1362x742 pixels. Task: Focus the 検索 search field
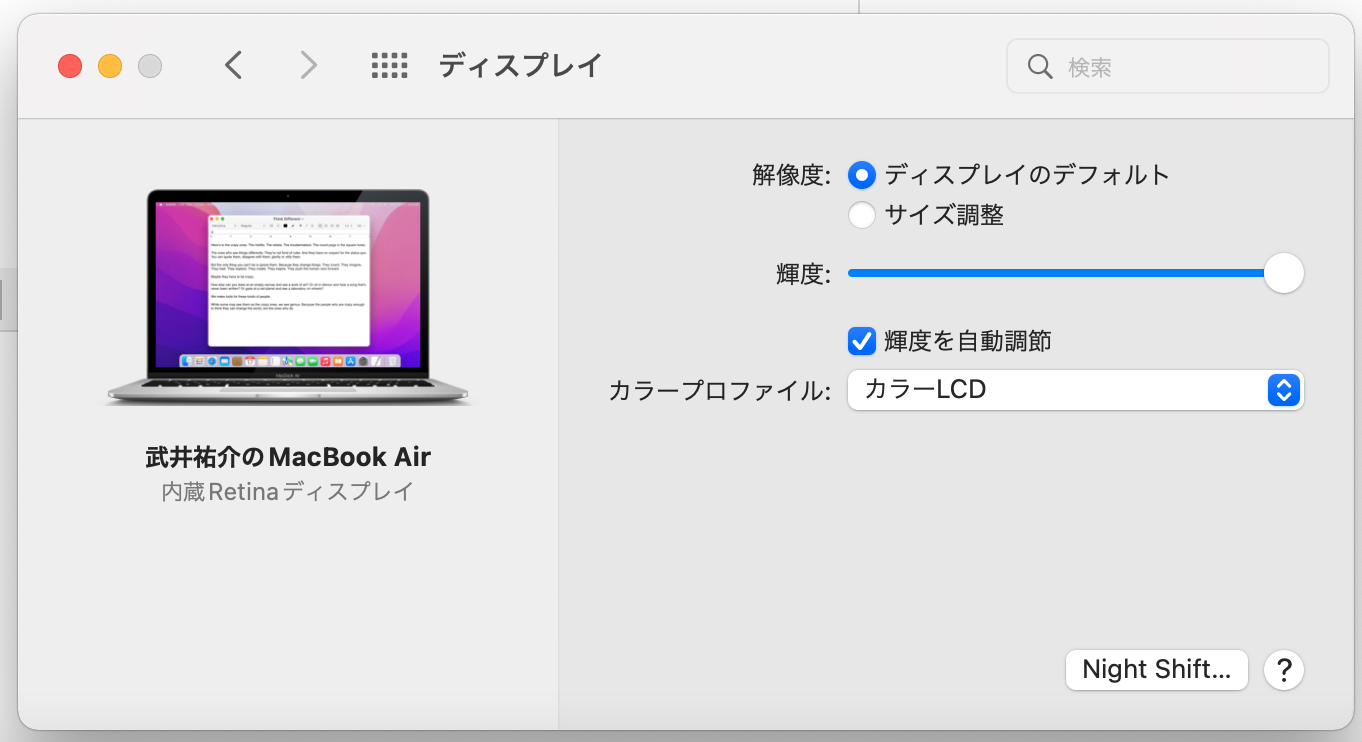[1168, 67]
